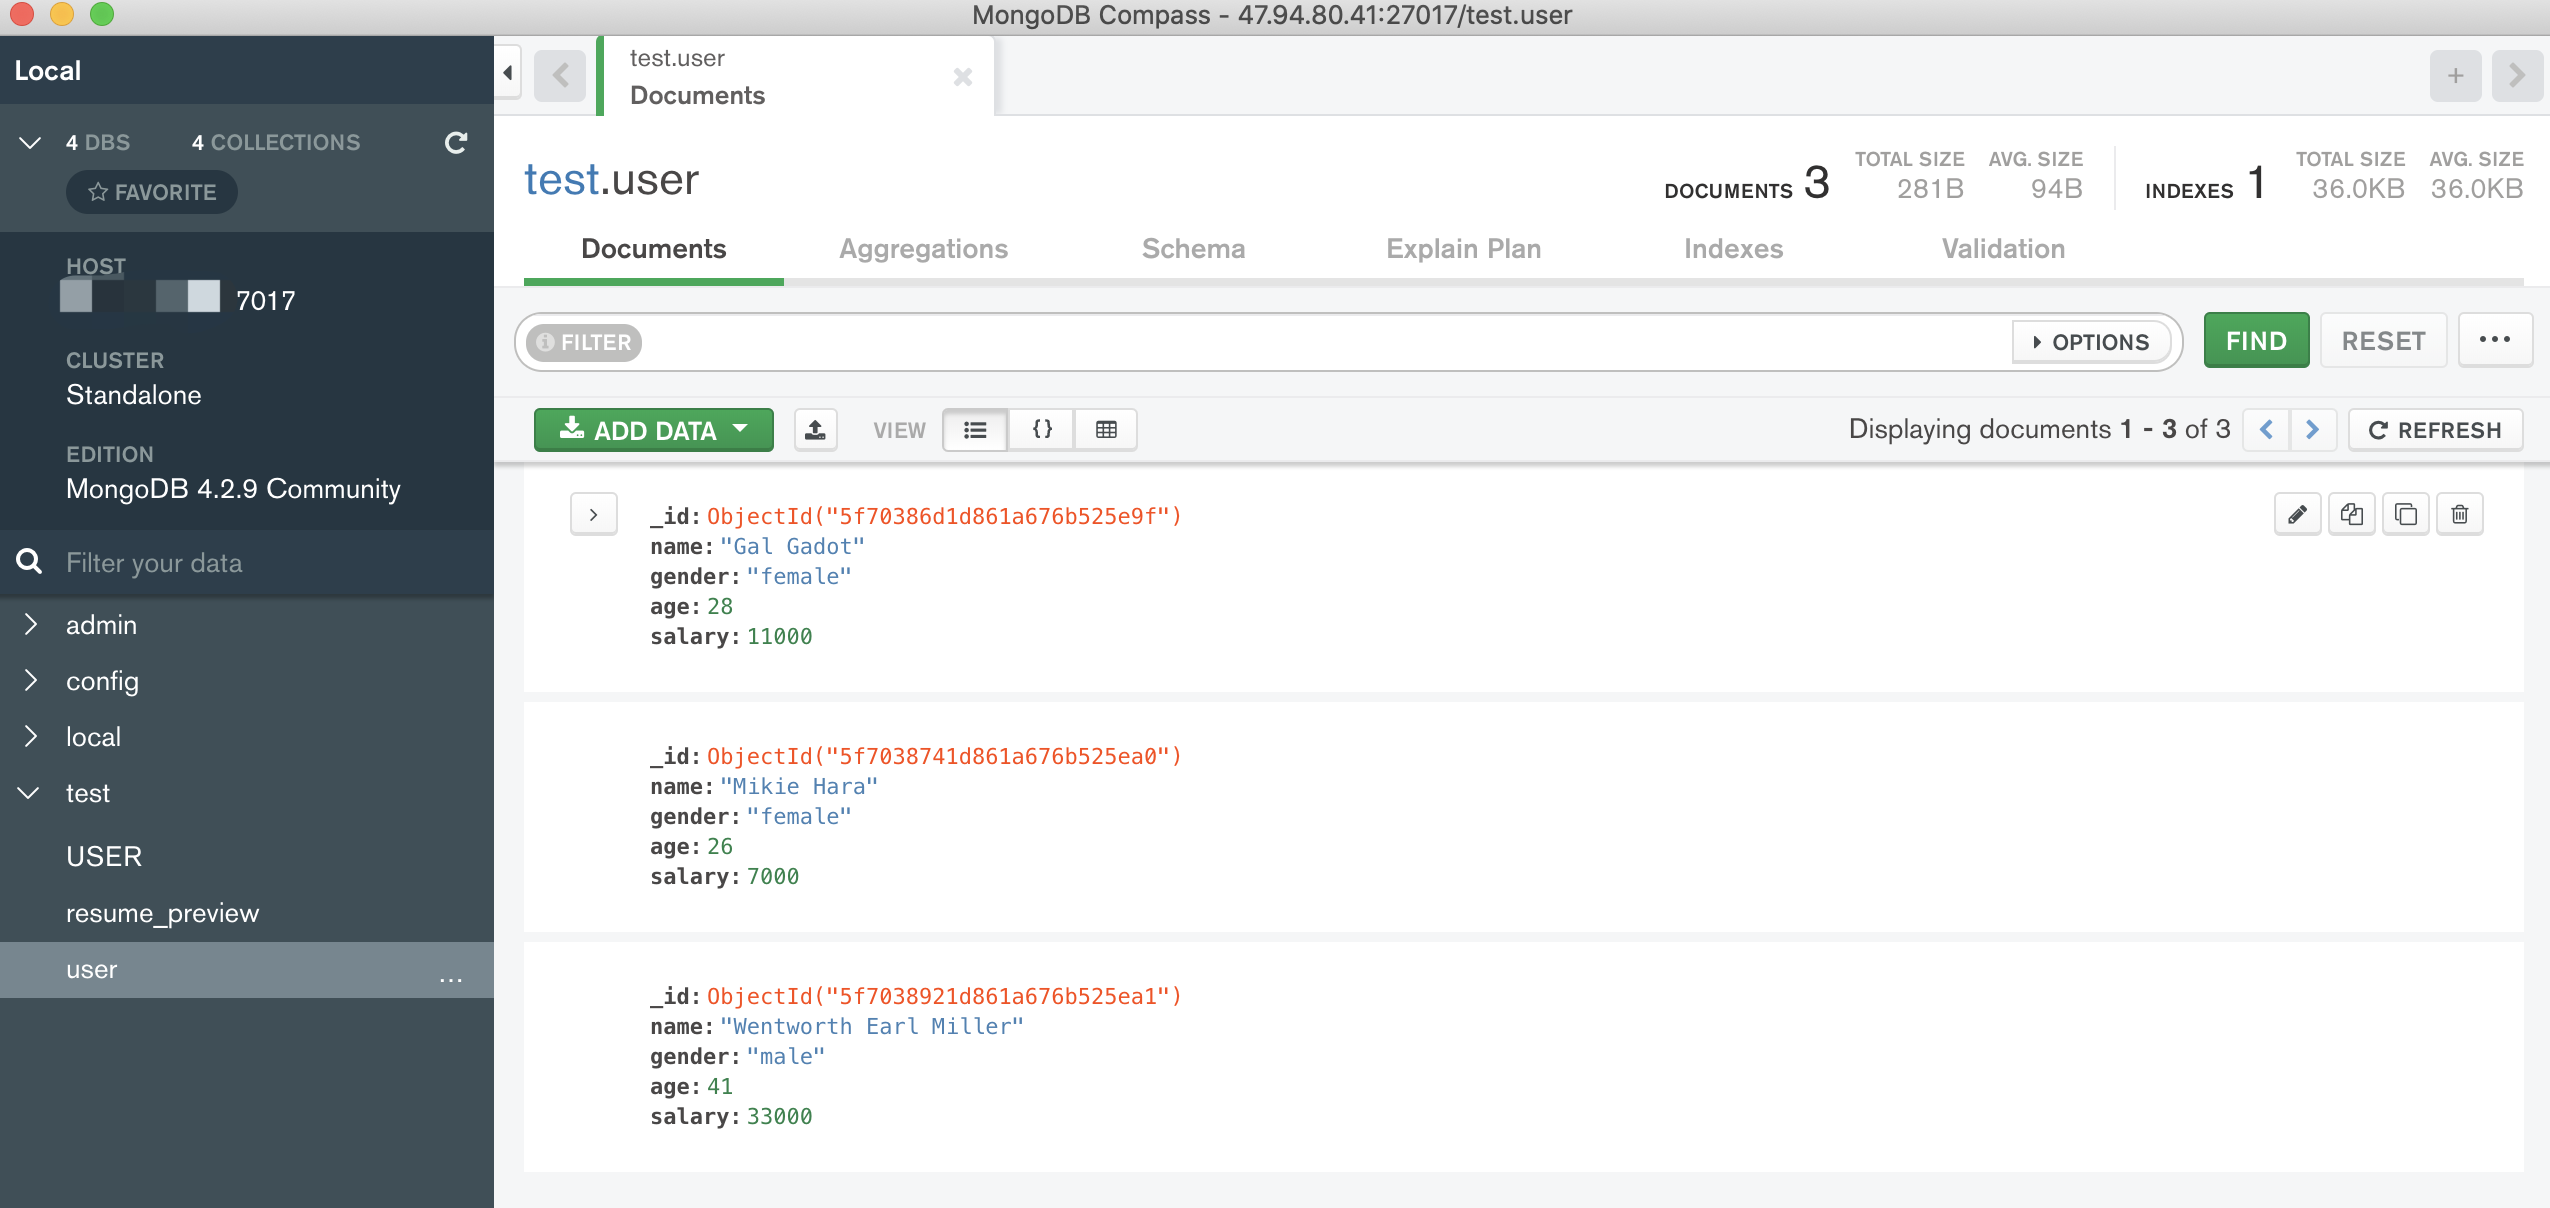Click salary value 7000
Screen dimensions: 2550x1208
click(x=773, y=877)
